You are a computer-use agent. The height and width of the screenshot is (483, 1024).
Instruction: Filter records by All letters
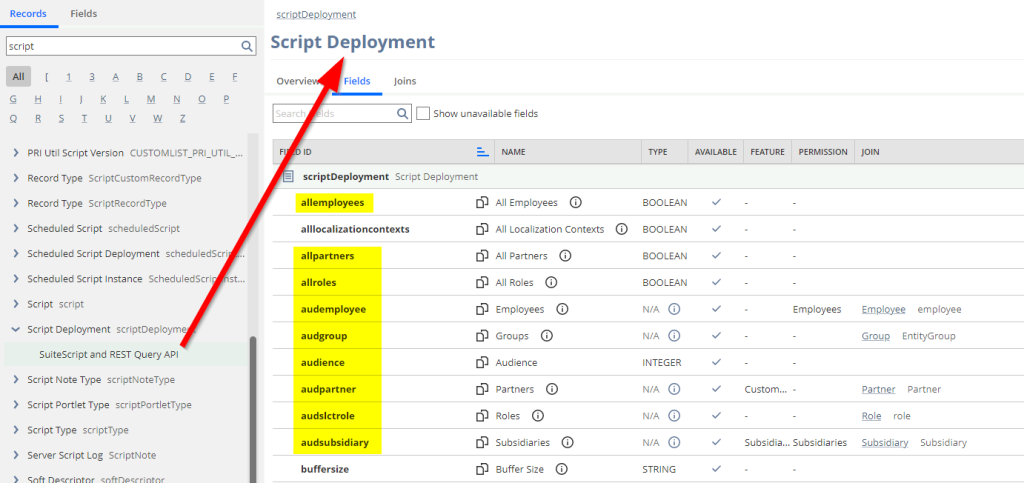point(18,77)
